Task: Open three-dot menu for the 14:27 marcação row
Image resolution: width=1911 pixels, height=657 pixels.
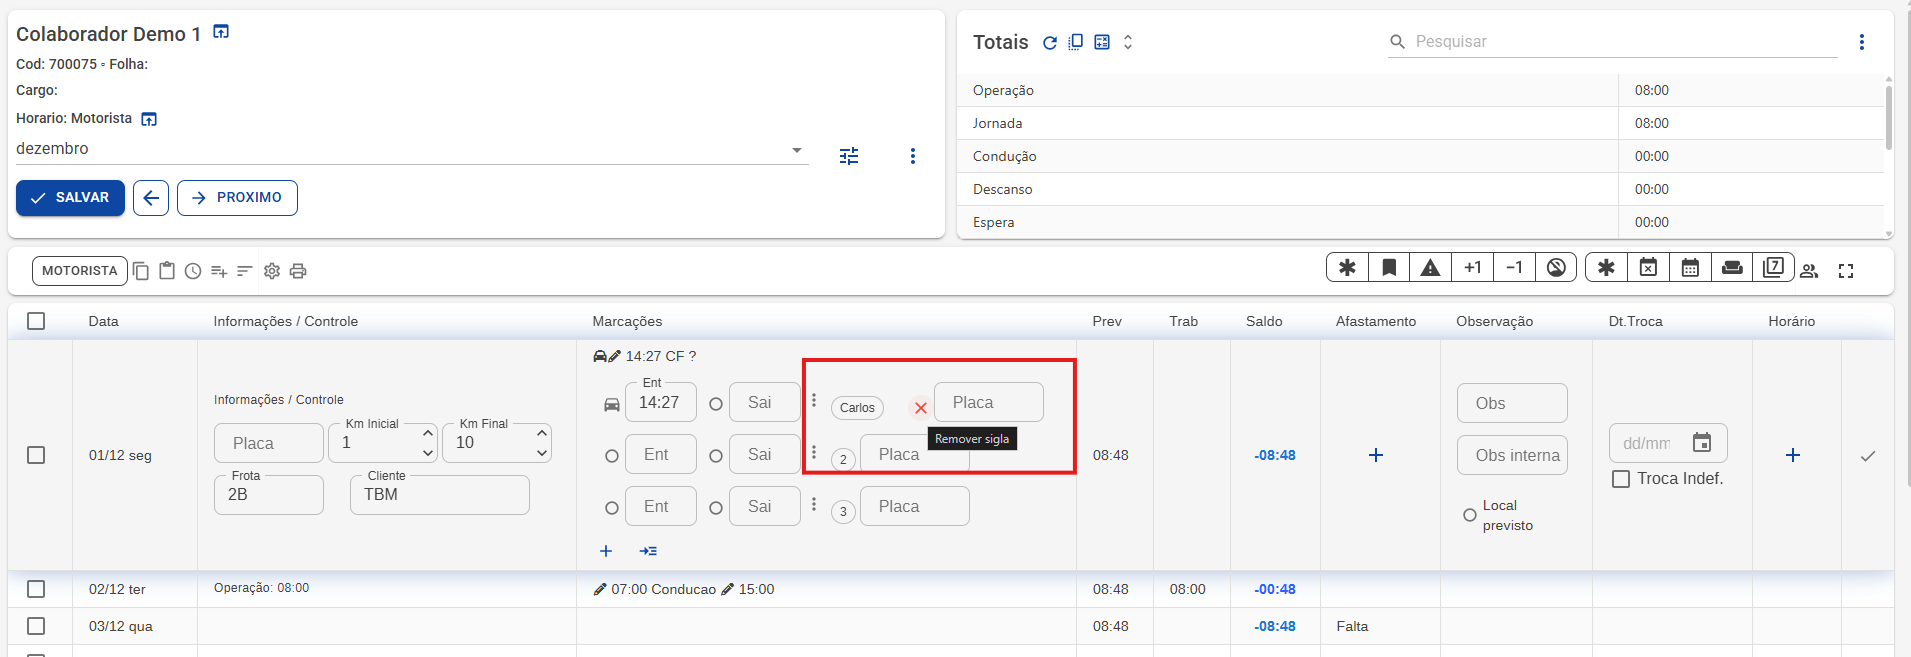Action: coord(814,400)
